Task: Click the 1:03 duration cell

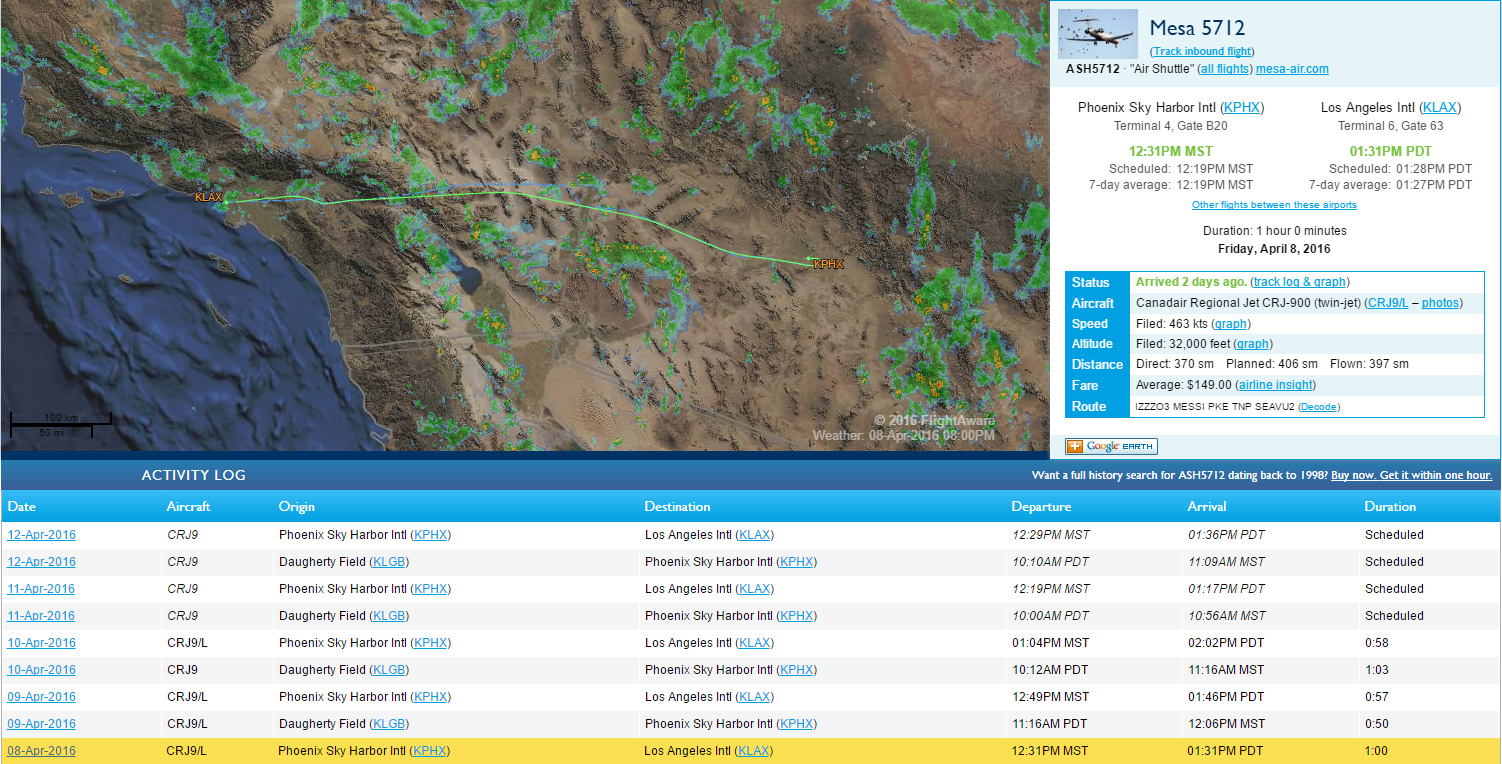Action: pos(1377,670)
